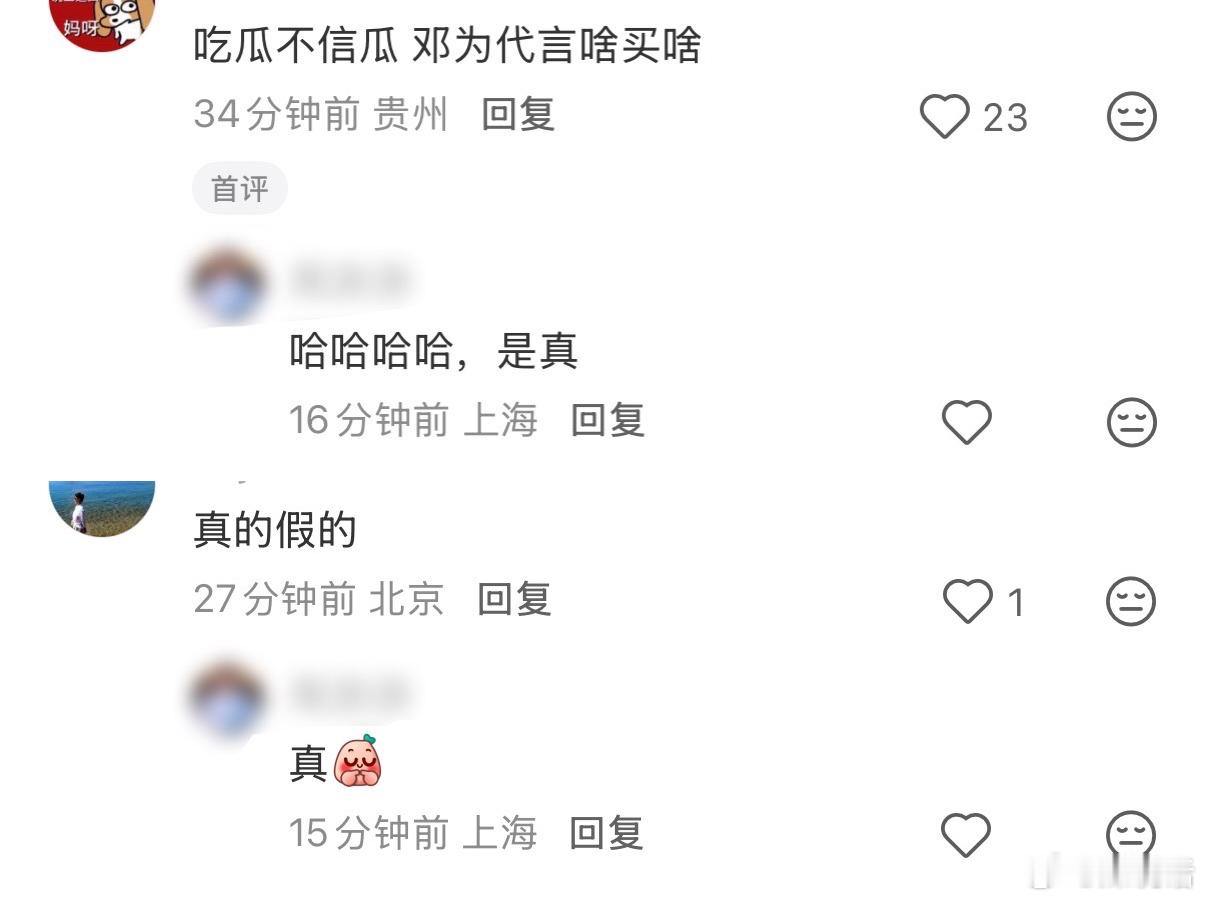Tap the 首评 badge
The width and height of the screenshot is (1206, 901).
[240, 189]
